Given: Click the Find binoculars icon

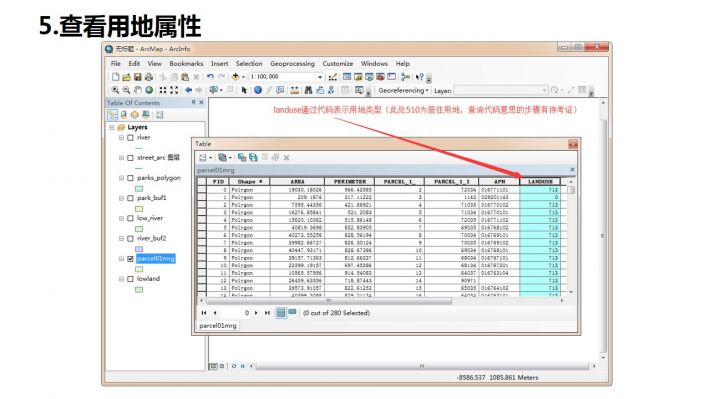Looking at the screenshot, I should coord(308,90).
